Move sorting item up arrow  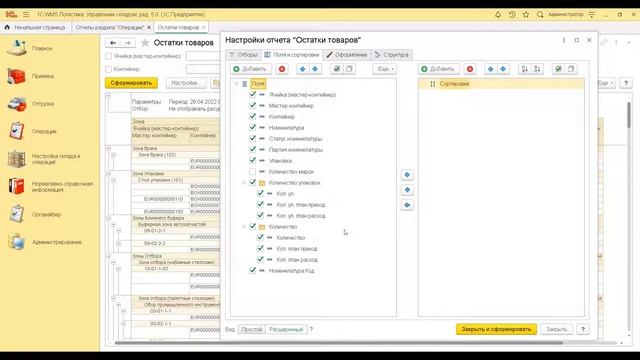[x=491, y=69]
